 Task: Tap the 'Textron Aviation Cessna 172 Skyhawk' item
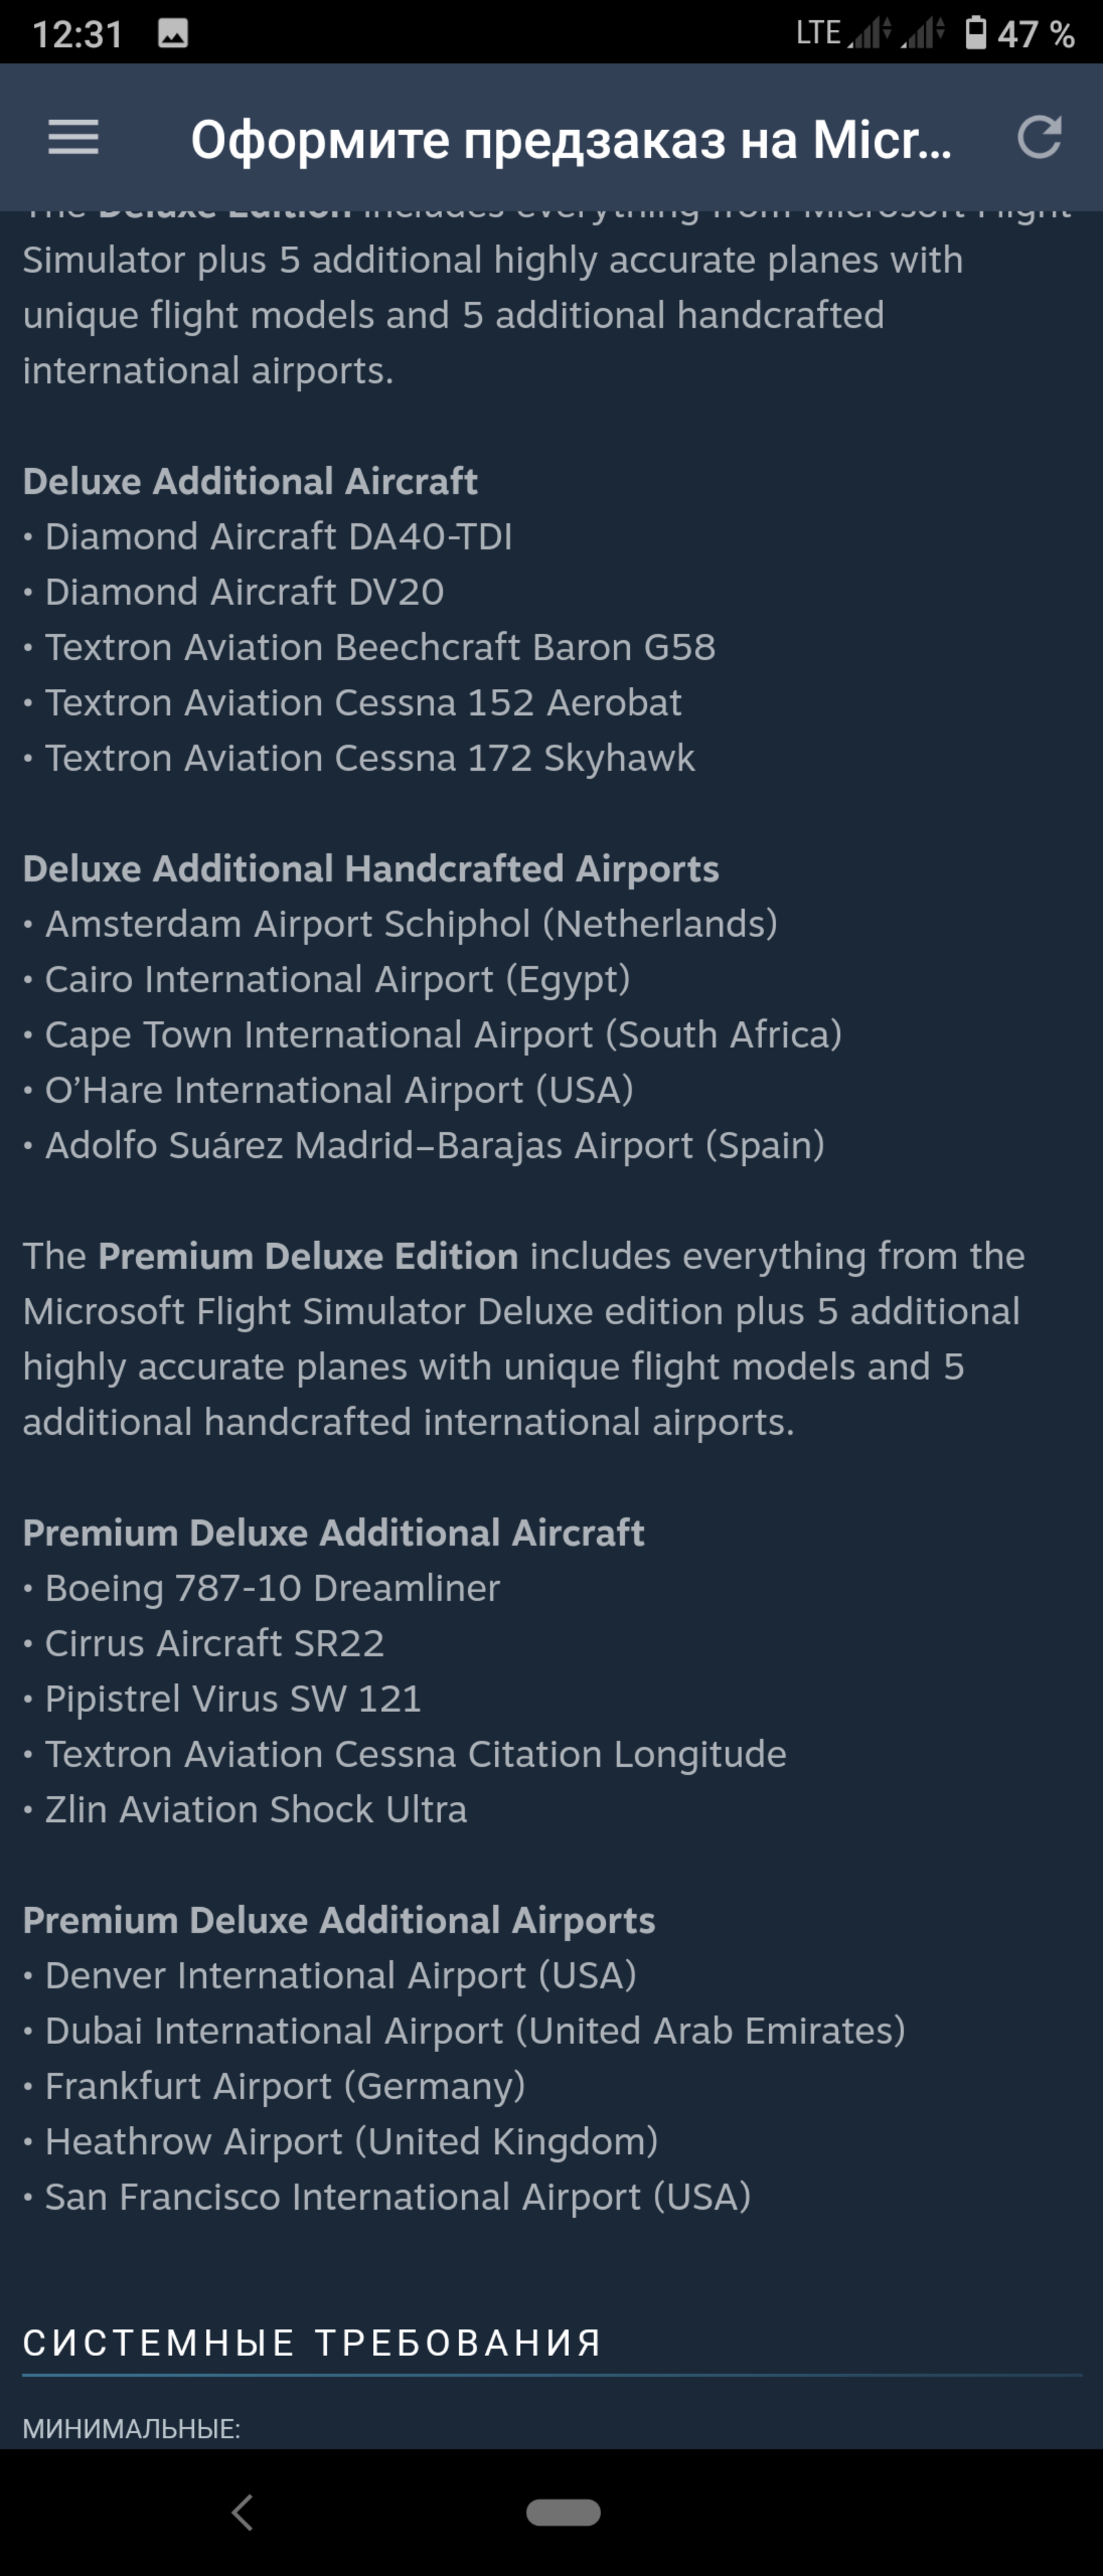[369, 758]
